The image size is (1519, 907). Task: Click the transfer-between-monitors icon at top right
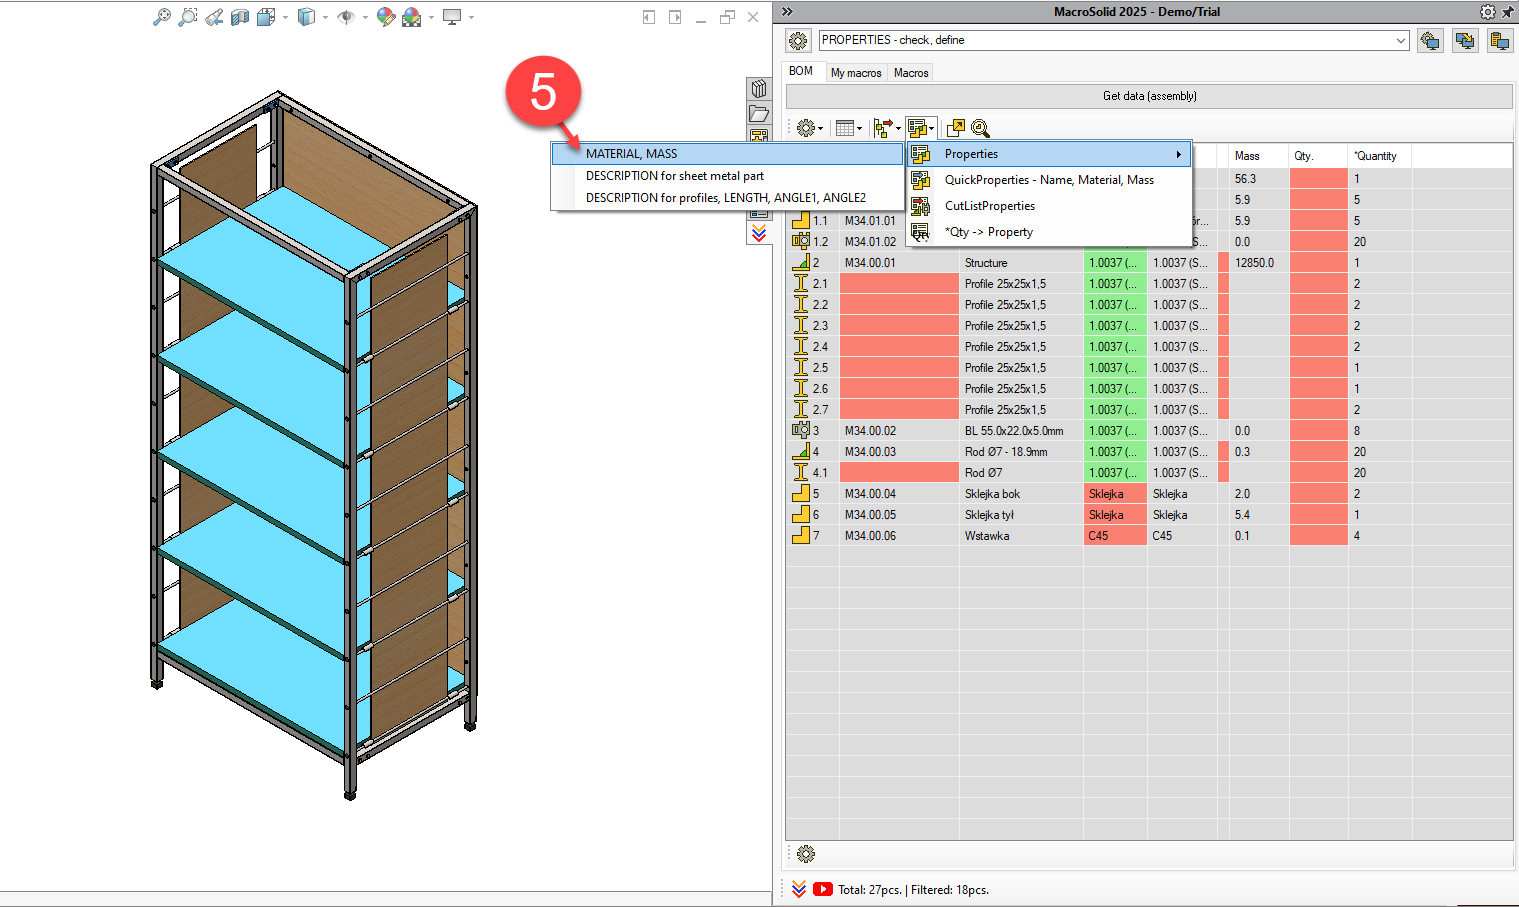pyautogui.click(x=1465, y=41)
